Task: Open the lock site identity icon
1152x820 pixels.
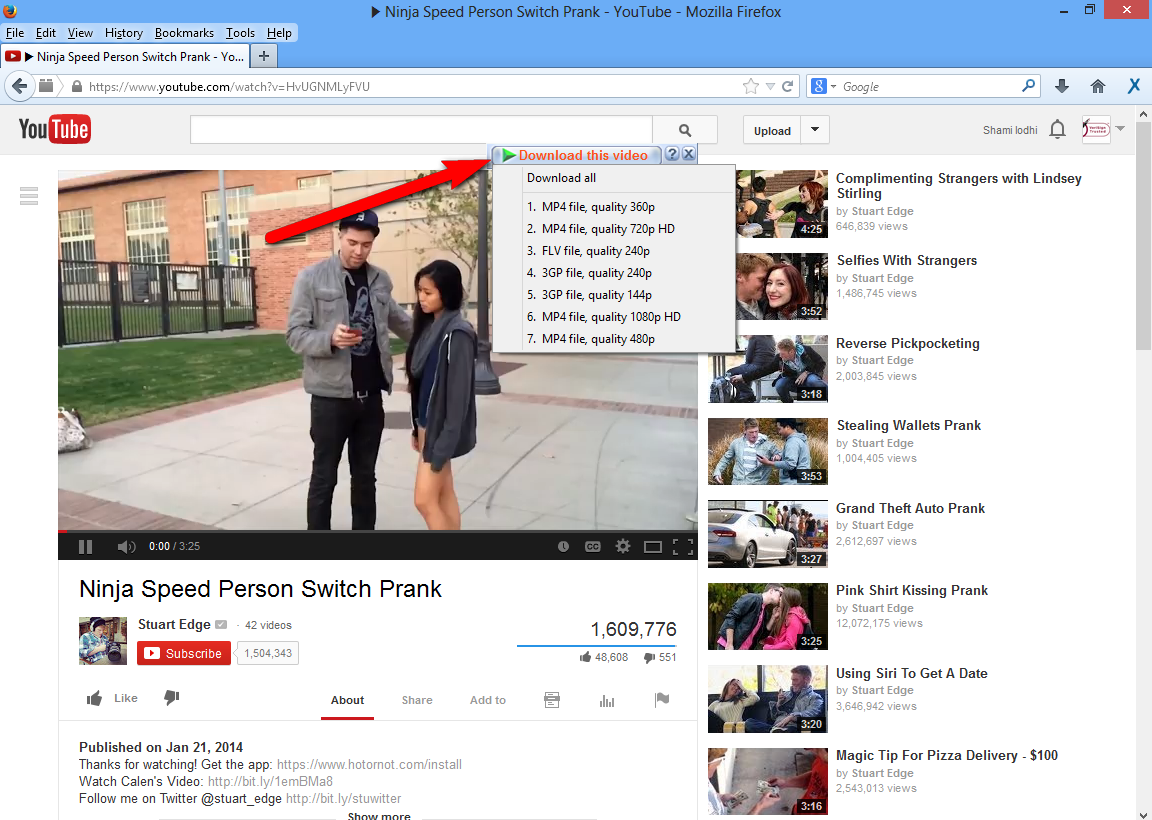Action: pyautogui.click(x=76, y=87)
